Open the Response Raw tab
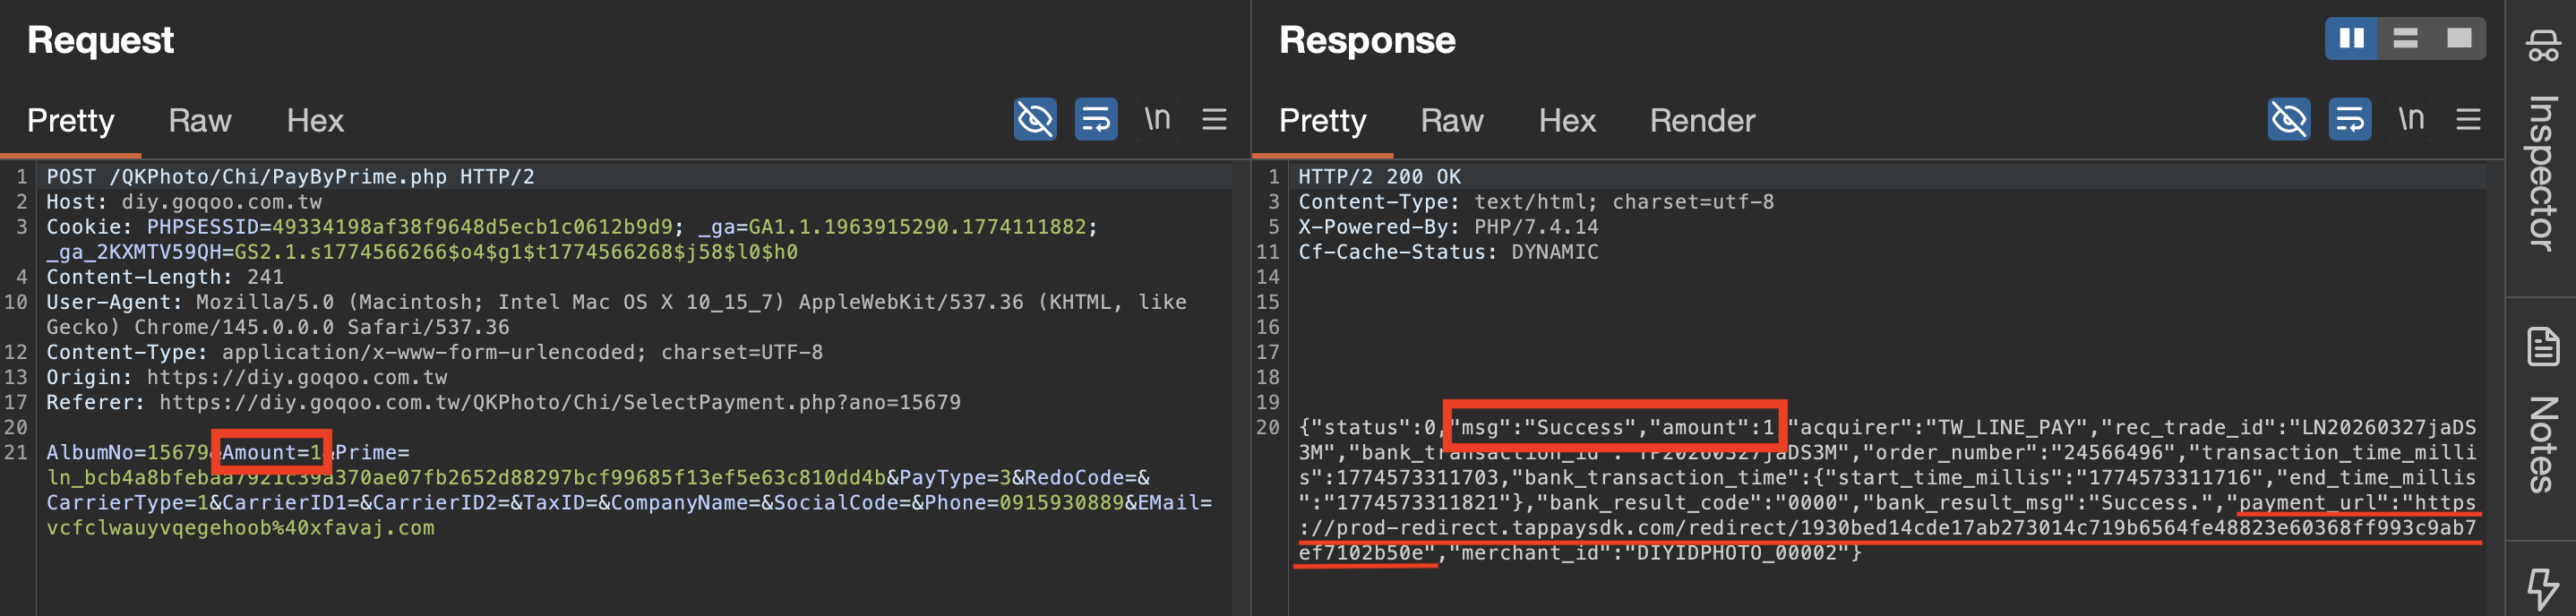This screenshot has height=616, width=2576. point(1452,121)
